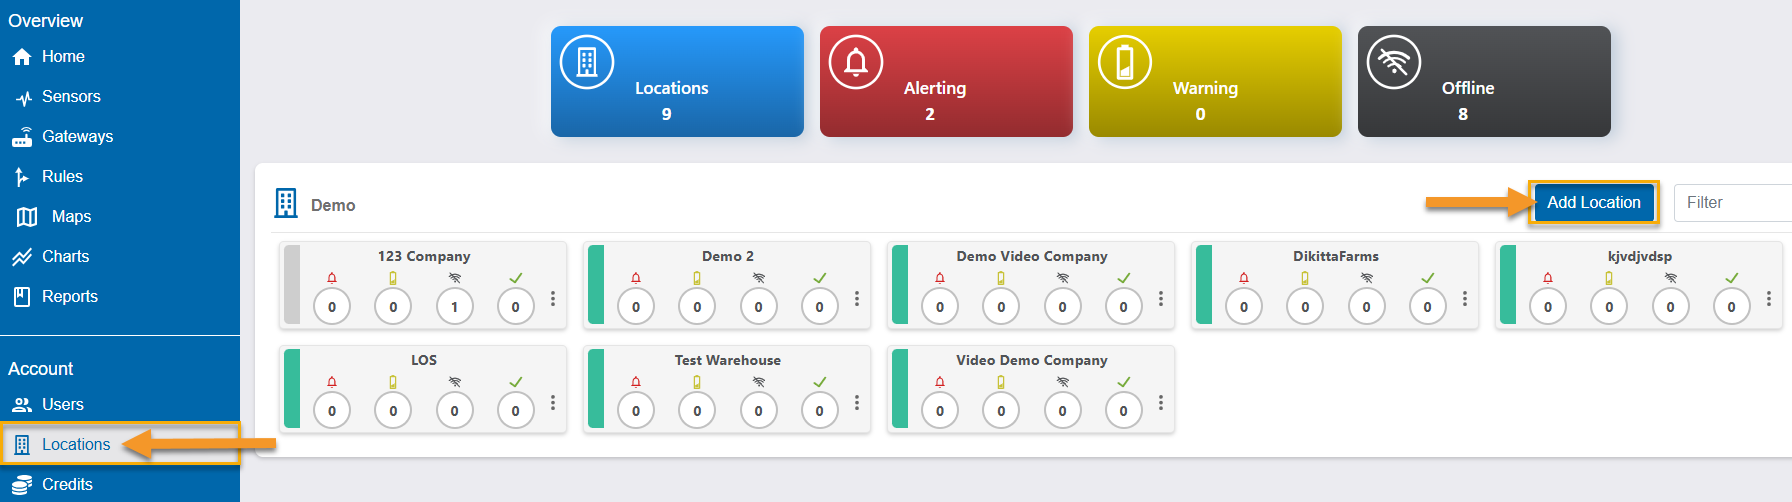Open the Sensors section
This screenshot has height=502, width=1792.
tap(56, 97)
